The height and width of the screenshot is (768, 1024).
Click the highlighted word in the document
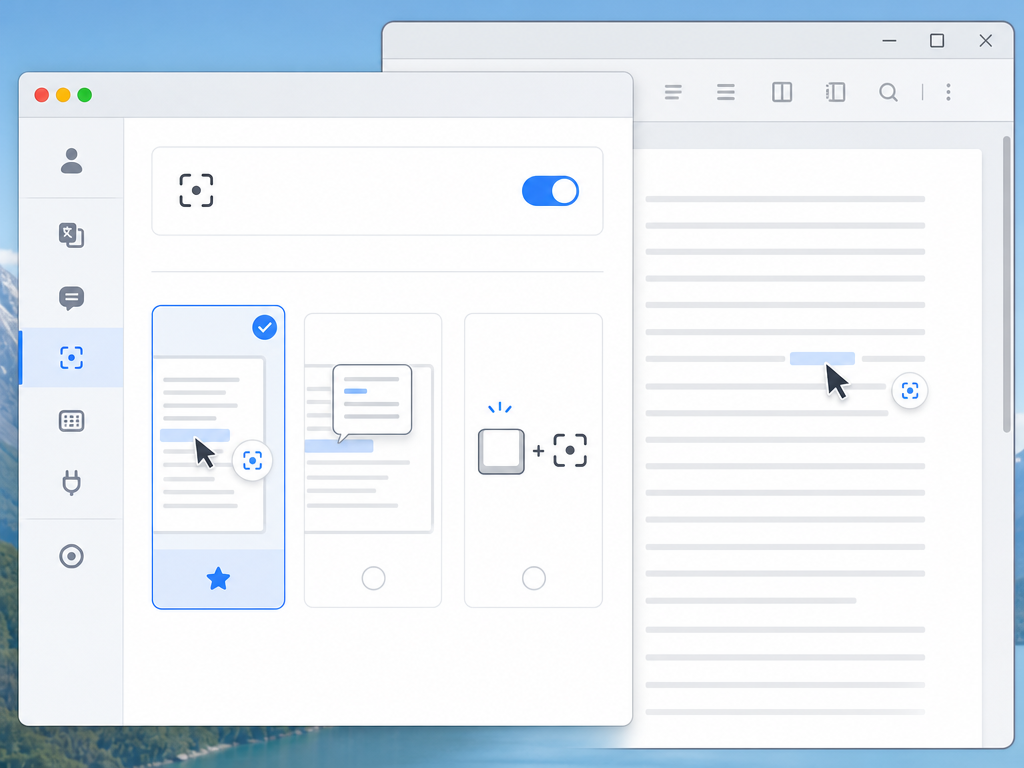coord(822,359)
